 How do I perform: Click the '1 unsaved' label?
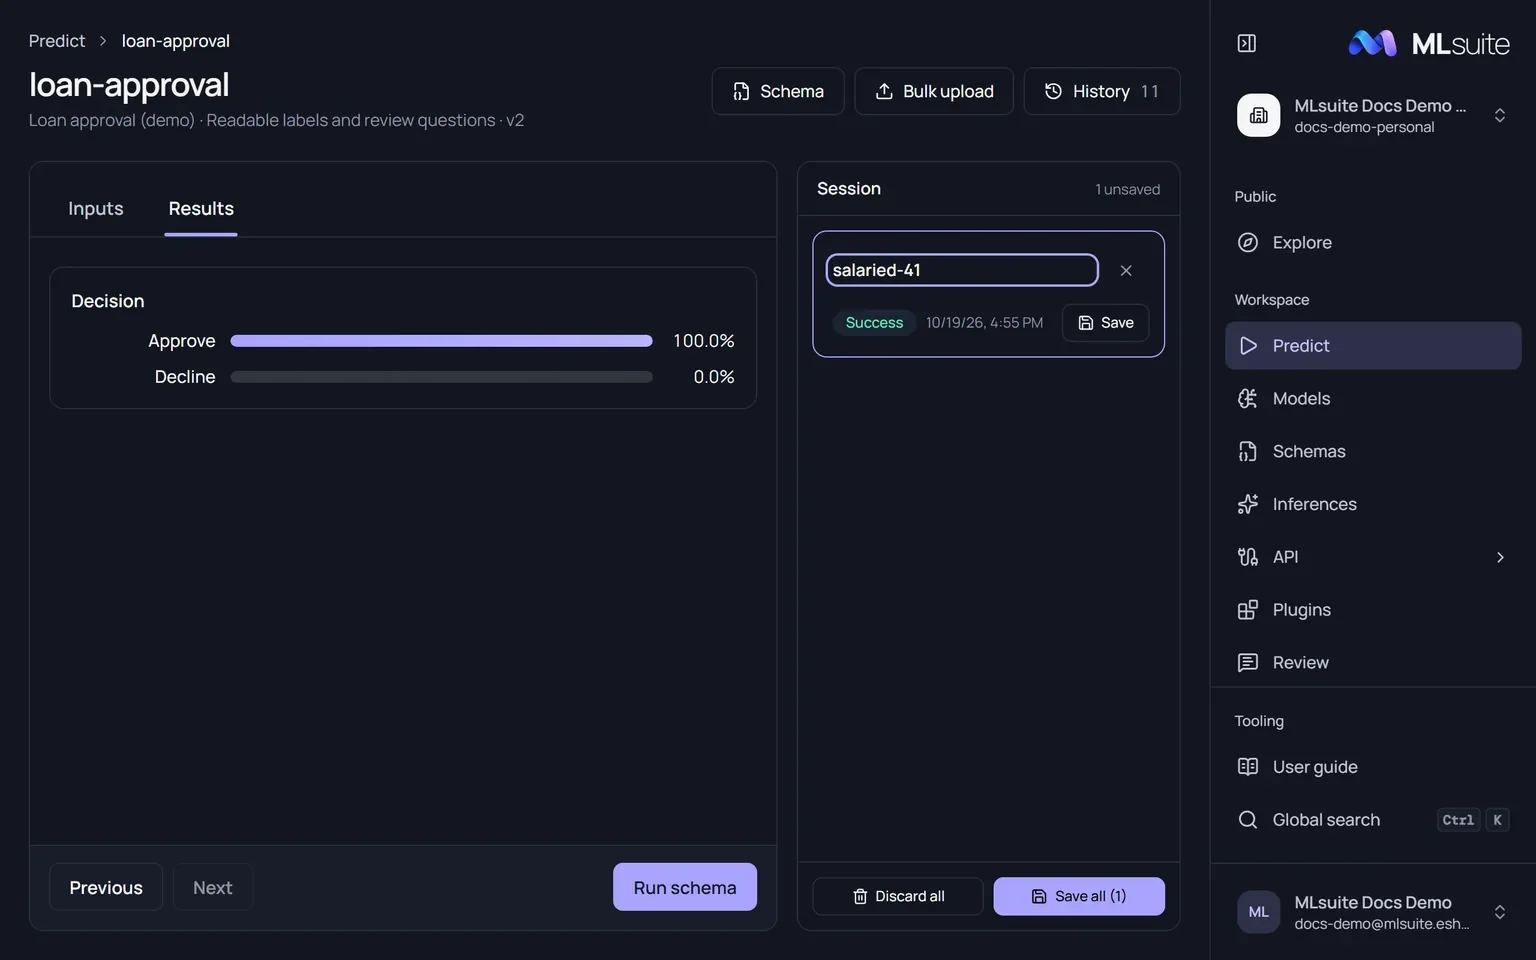1127,189
